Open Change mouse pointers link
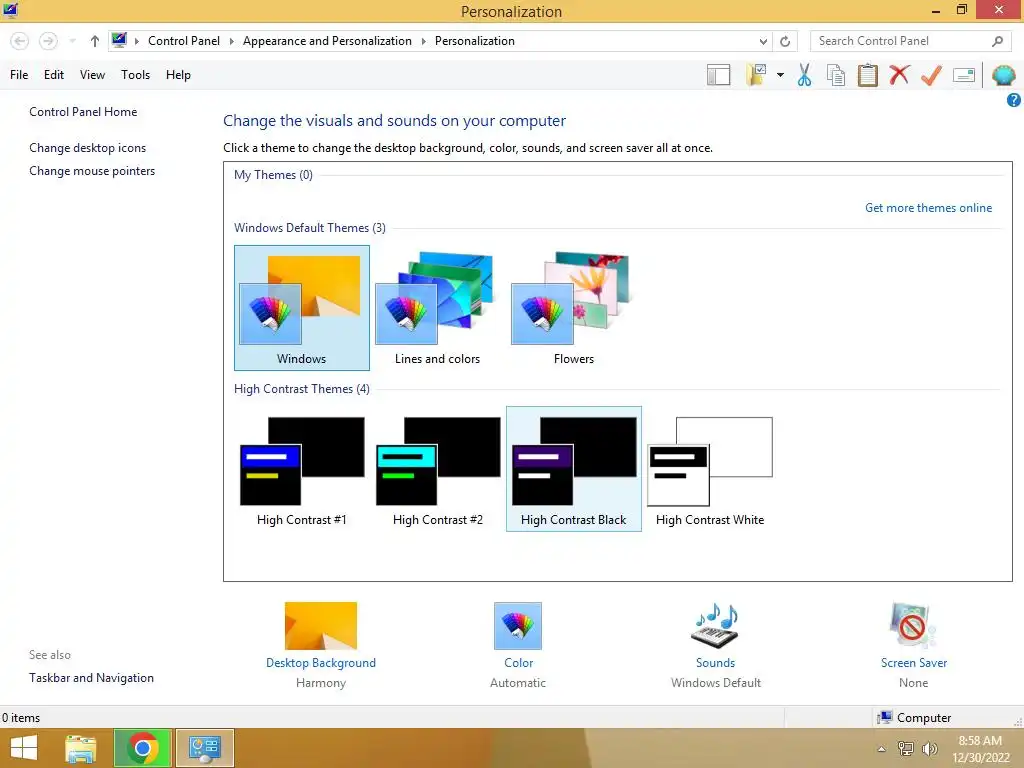The image size is (1024, 768). [92, 171]
